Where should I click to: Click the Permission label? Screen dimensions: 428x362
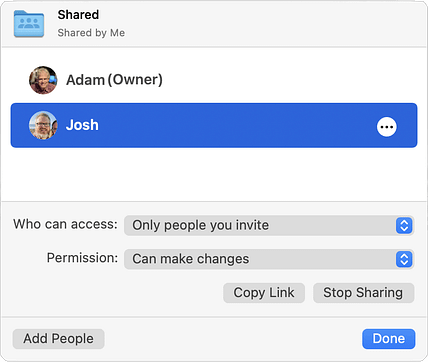pyautogui.click(x=82, y=258)
